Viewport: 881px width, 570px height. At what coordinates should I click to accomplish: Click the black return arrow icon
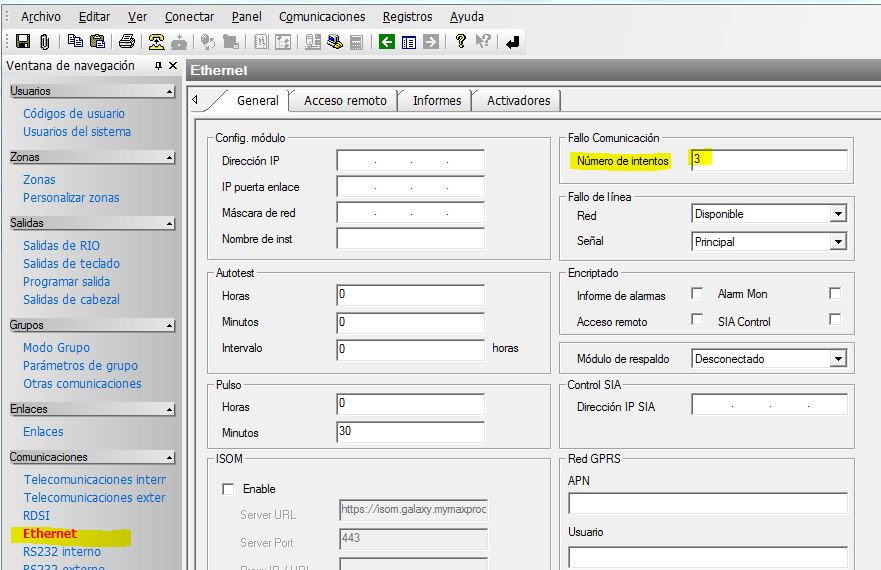tap(512, 42)
